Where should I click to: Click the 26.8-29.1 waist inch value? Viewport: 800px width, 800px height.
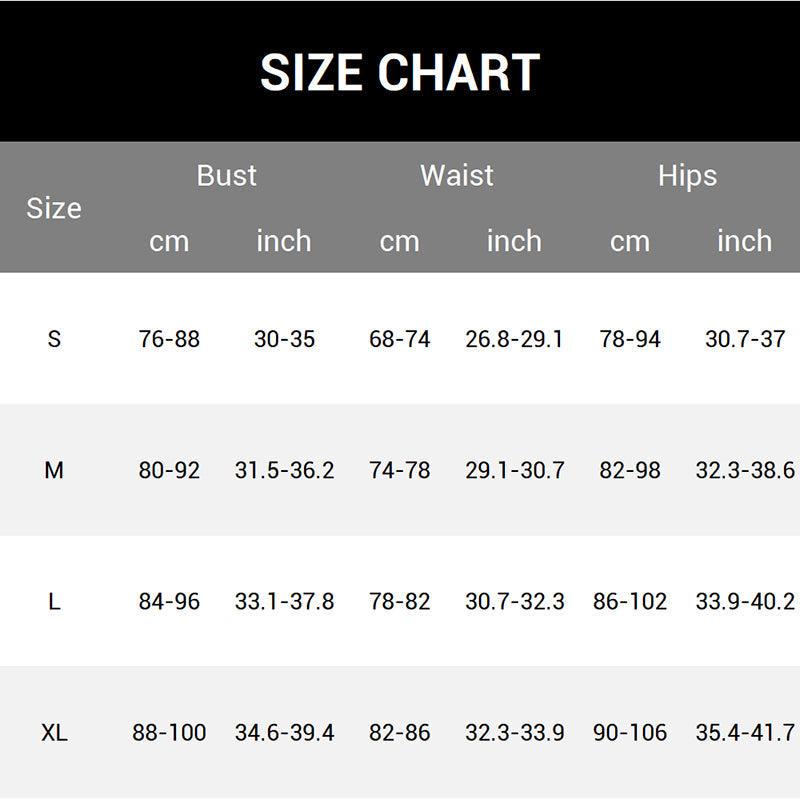(x=514, y=339)
